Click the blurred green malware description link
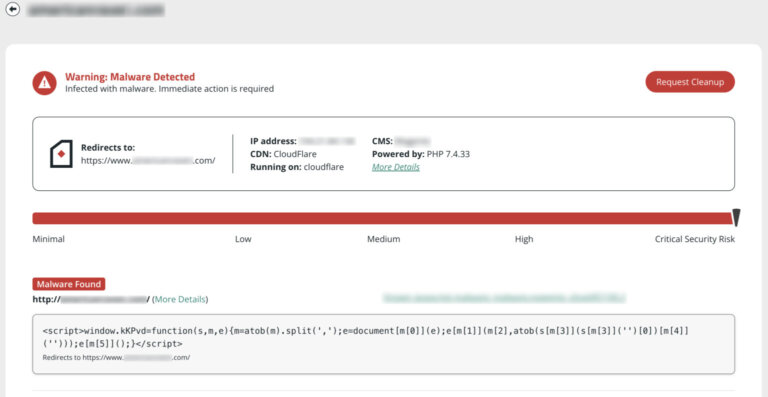The image size is (768, 397). [504, 297]
